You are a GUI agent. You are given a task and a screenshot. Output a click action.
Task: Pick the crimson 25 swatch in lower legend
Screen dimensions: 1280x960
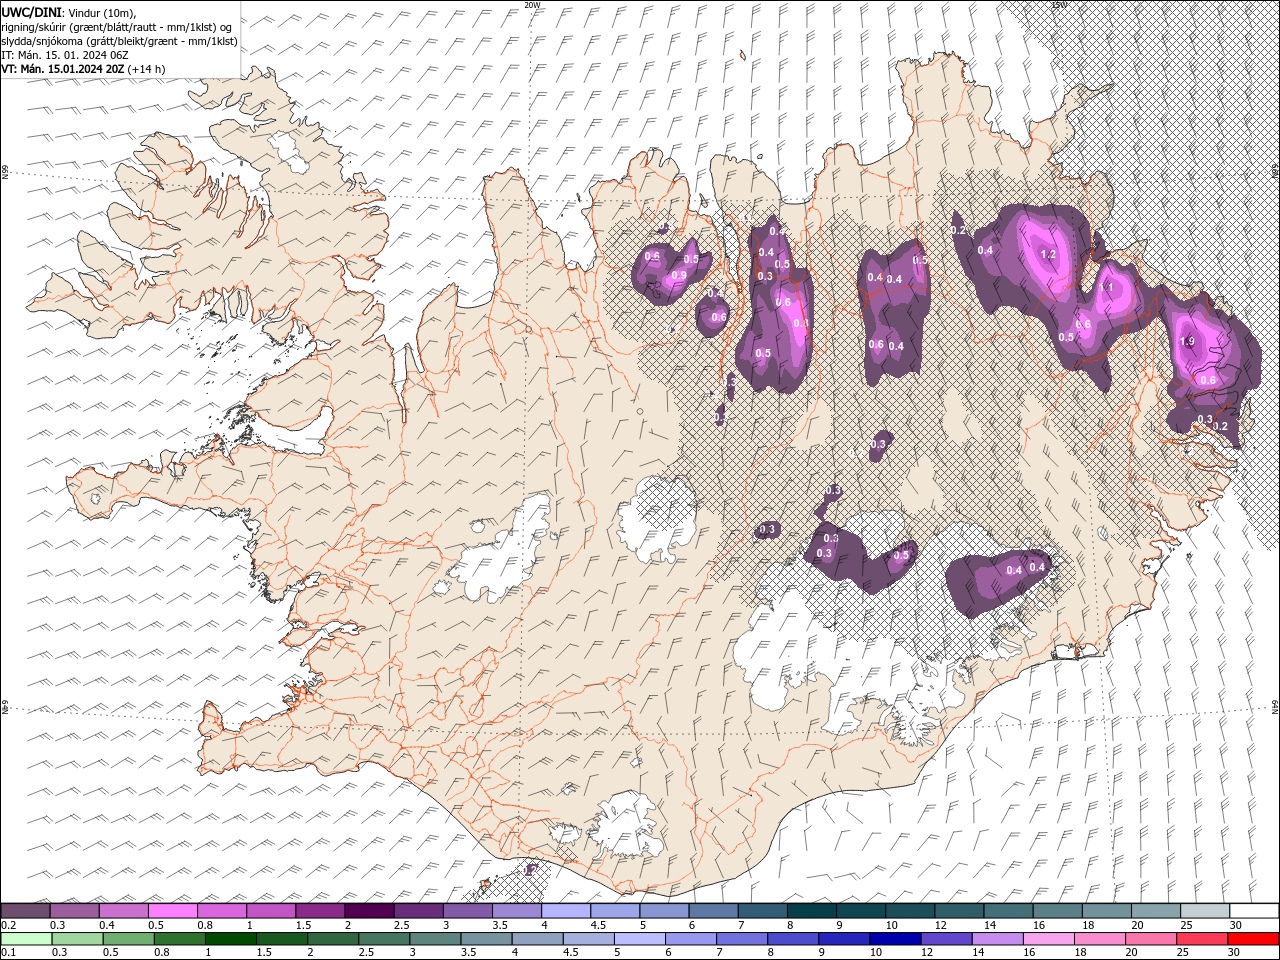[1200, 939]
